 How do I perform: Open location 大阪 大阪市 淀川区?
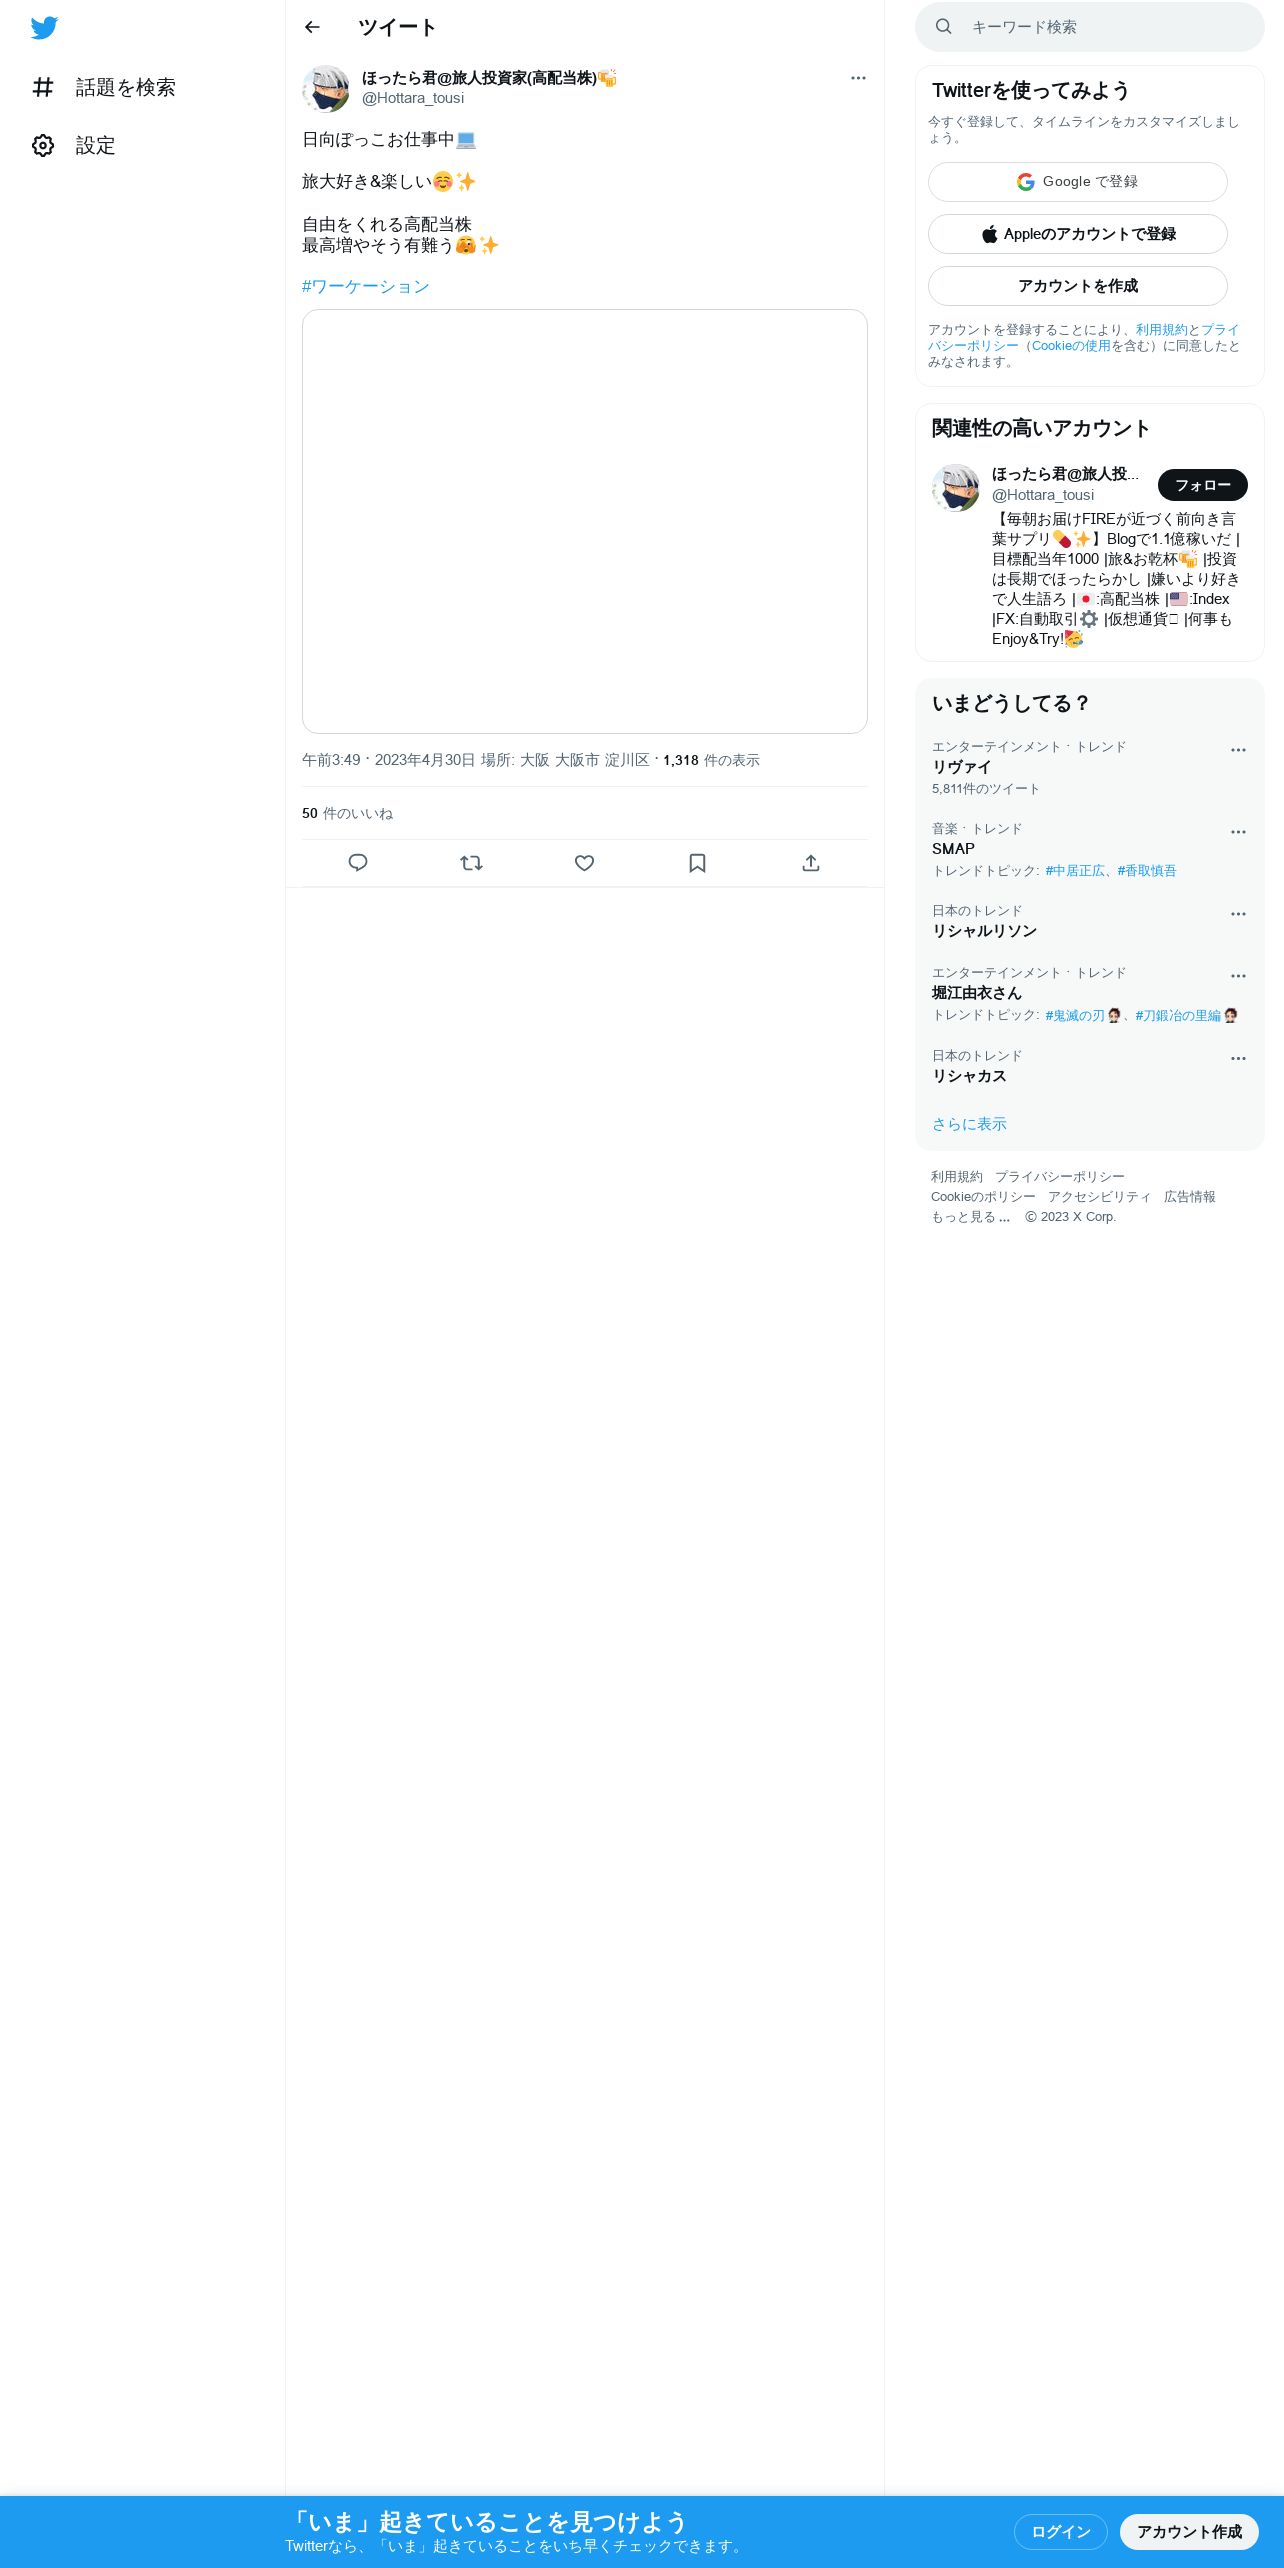click(585, 760)
